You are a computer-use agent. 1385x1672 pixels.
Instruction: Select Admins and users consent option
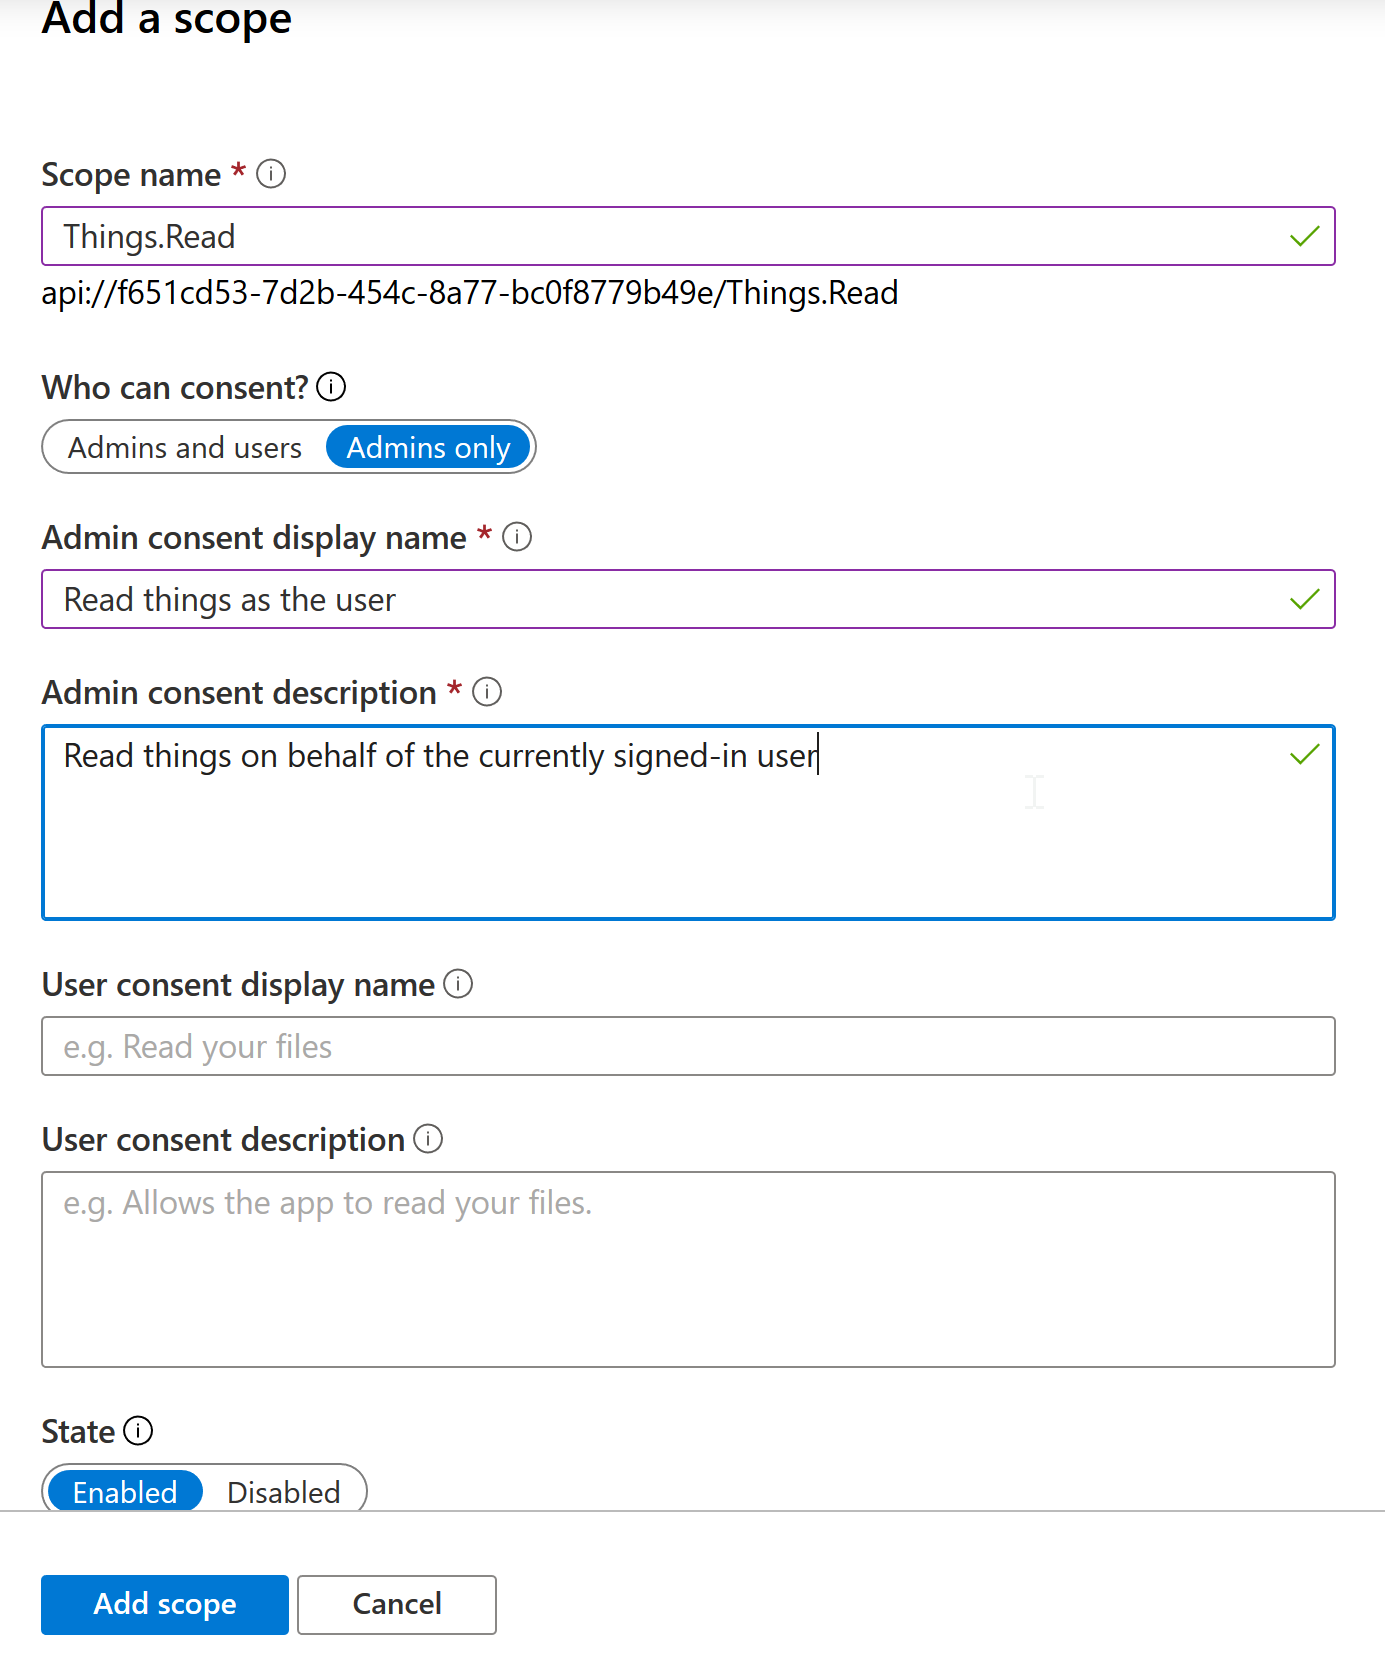185,448
